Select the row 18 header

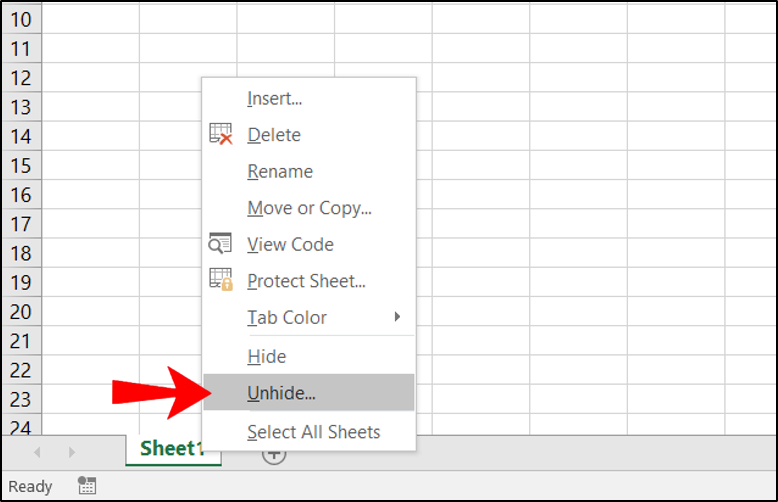tap(20, 253)
